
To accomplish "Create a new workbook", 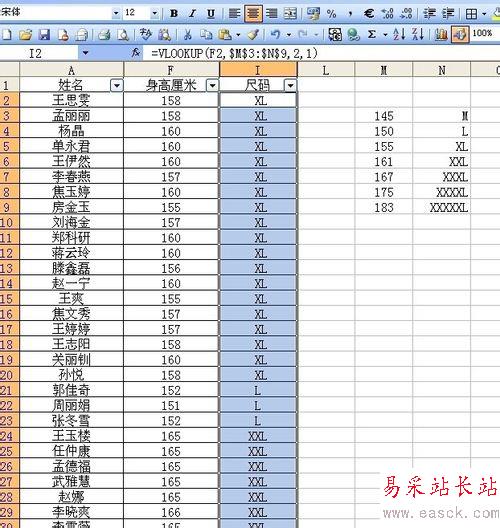I will pos(7,34).
